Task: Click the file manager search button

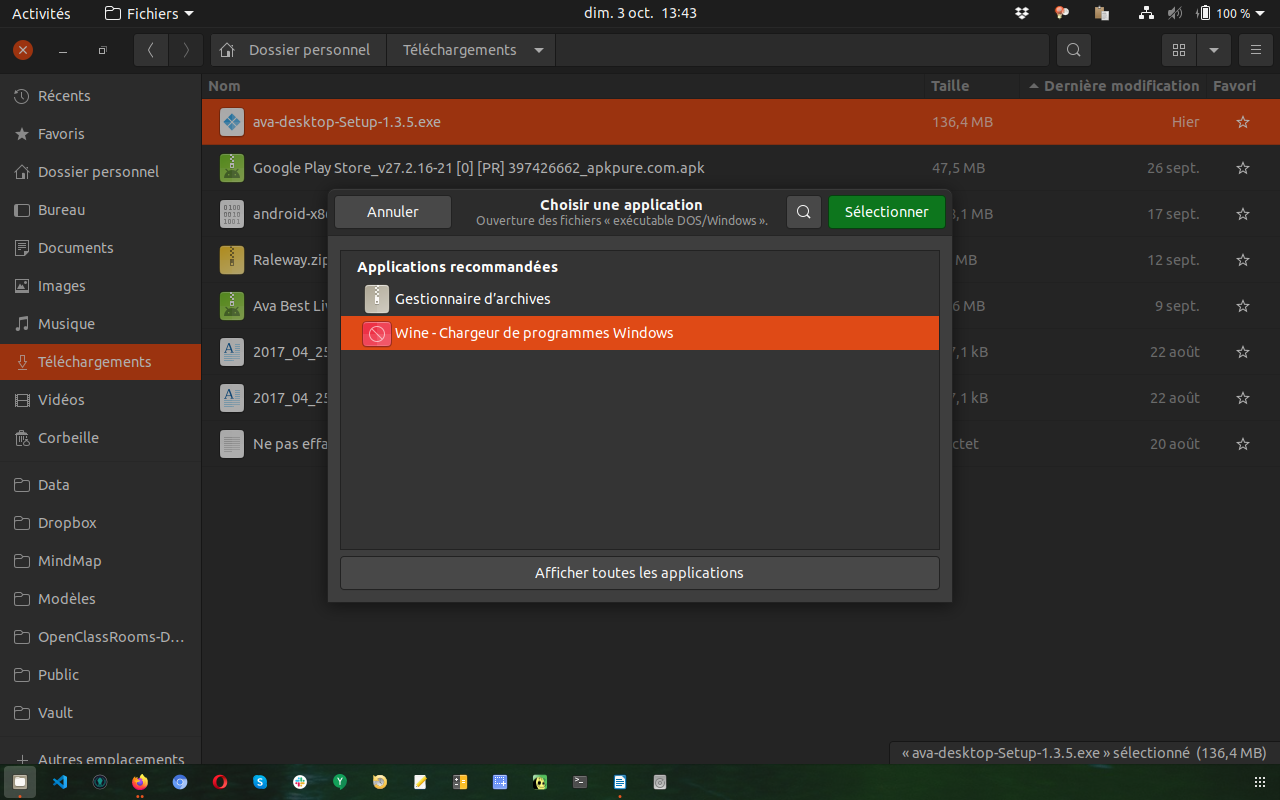Action: pos(1073,50)
